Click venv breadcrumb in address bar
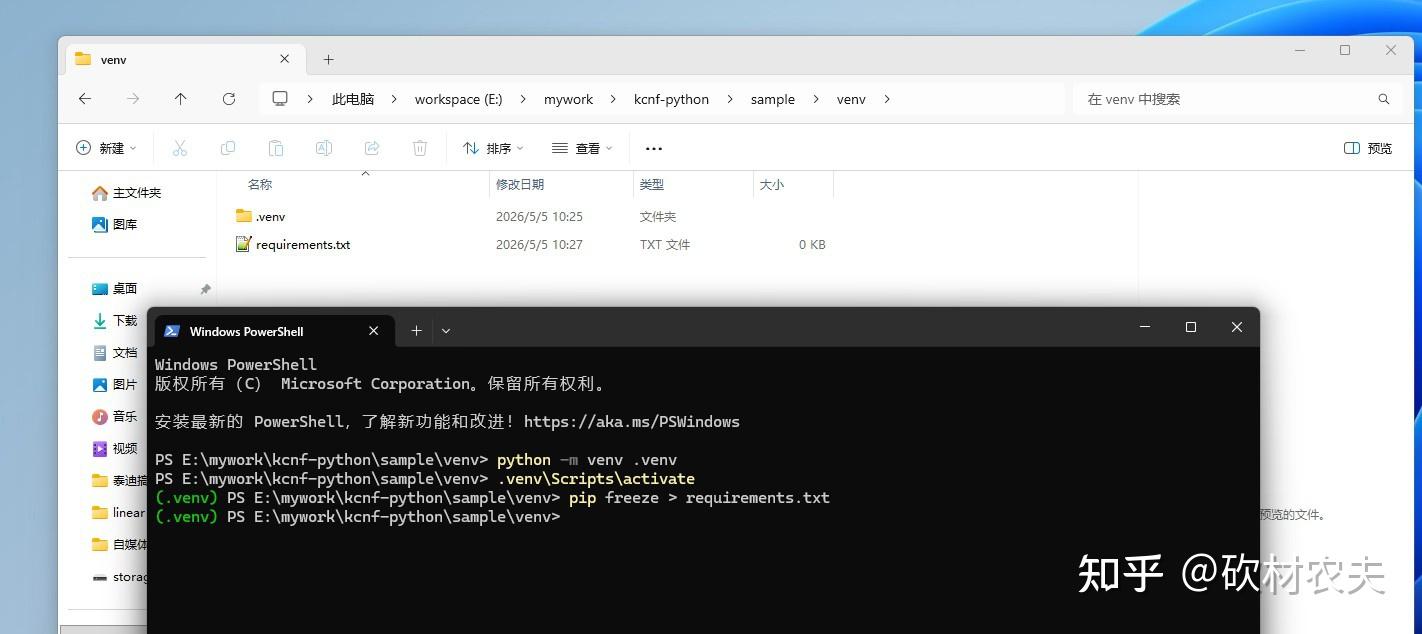The width and height of the screenshot is (1422, 634). click(x=851, y=99)
